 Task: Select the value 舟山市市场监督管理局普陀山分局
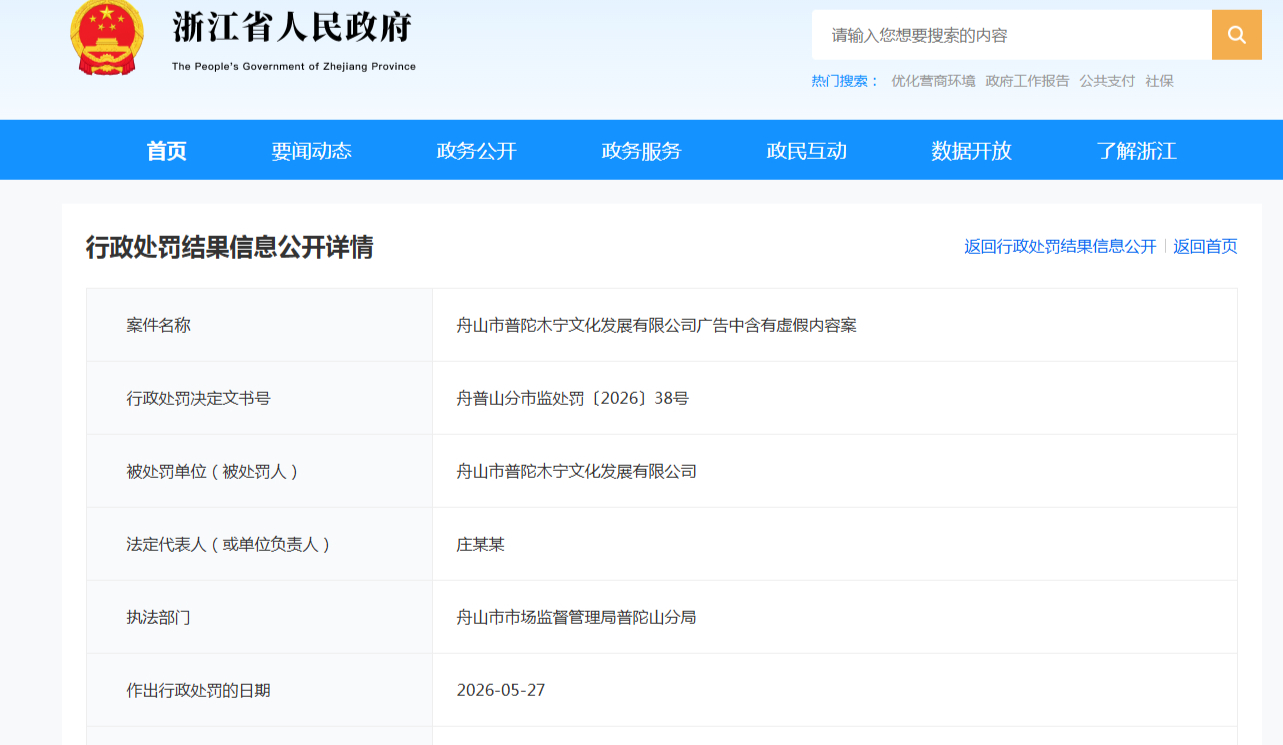[577, 617]
